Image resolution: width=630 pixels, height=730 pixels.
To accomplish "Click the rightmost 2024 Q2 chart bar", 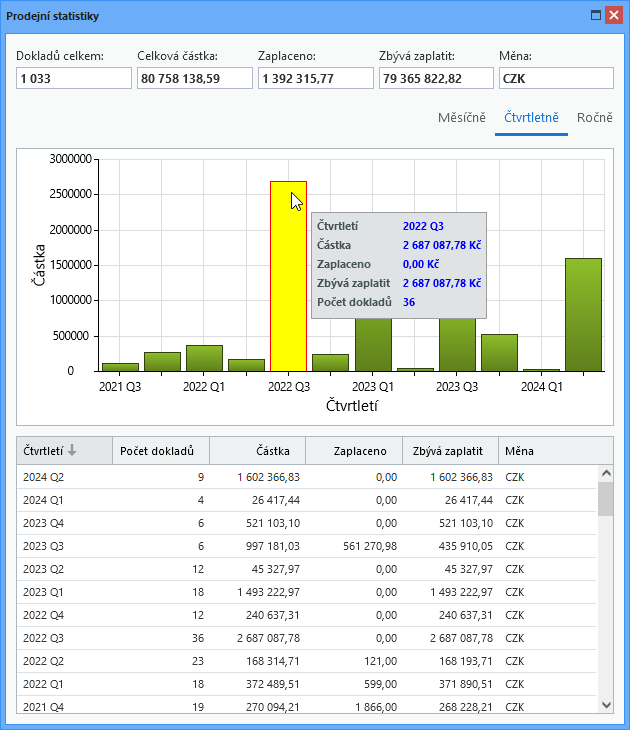I will click(583, 315).
